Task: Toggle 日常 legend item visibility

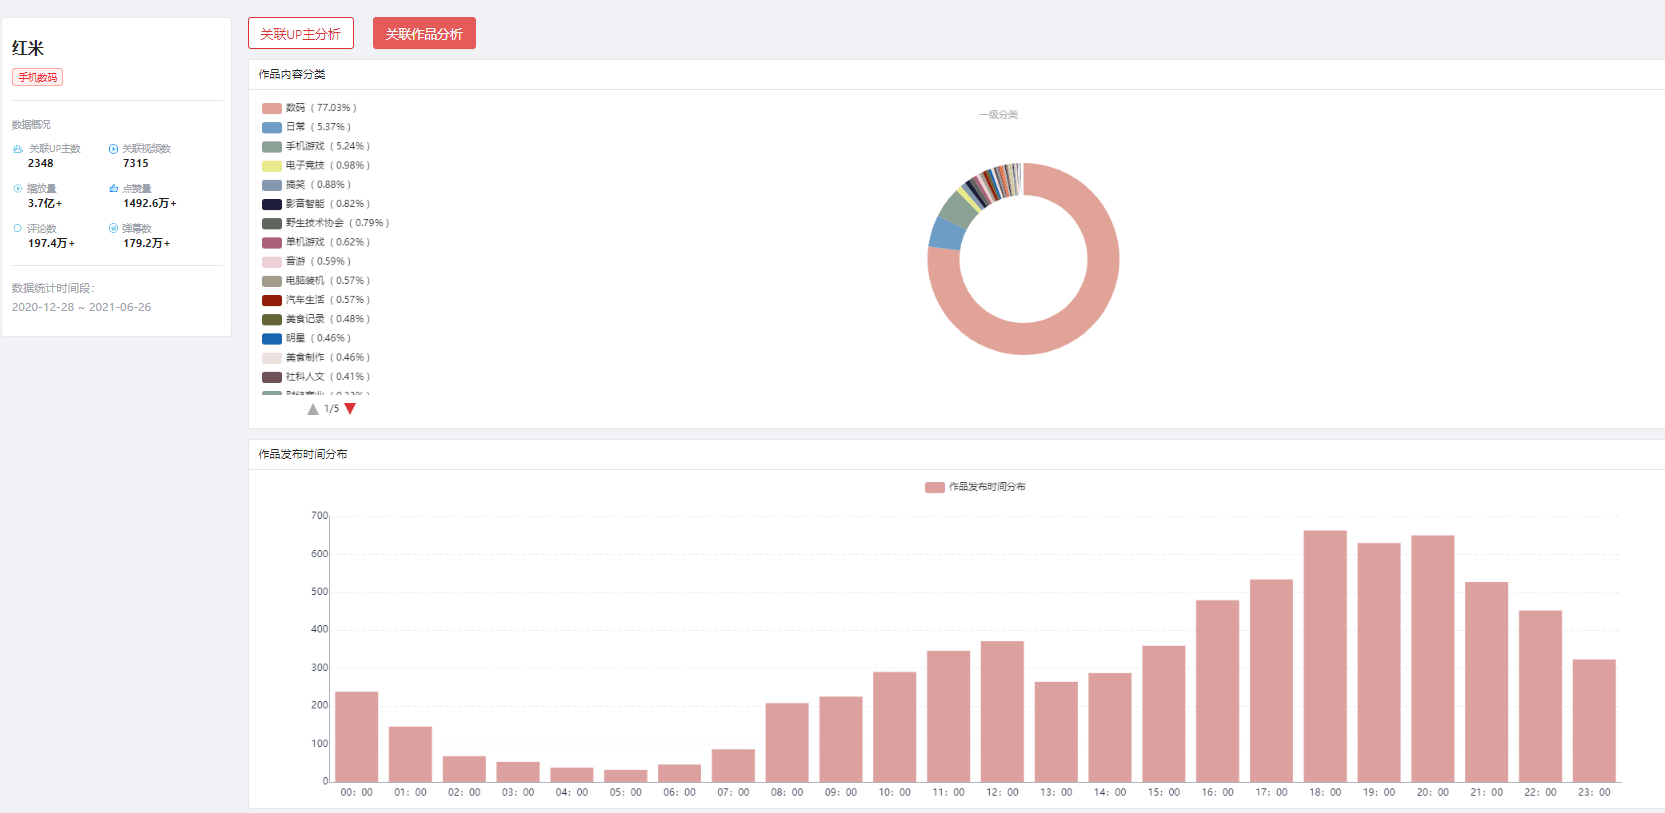Action: [x=306, y=127]
